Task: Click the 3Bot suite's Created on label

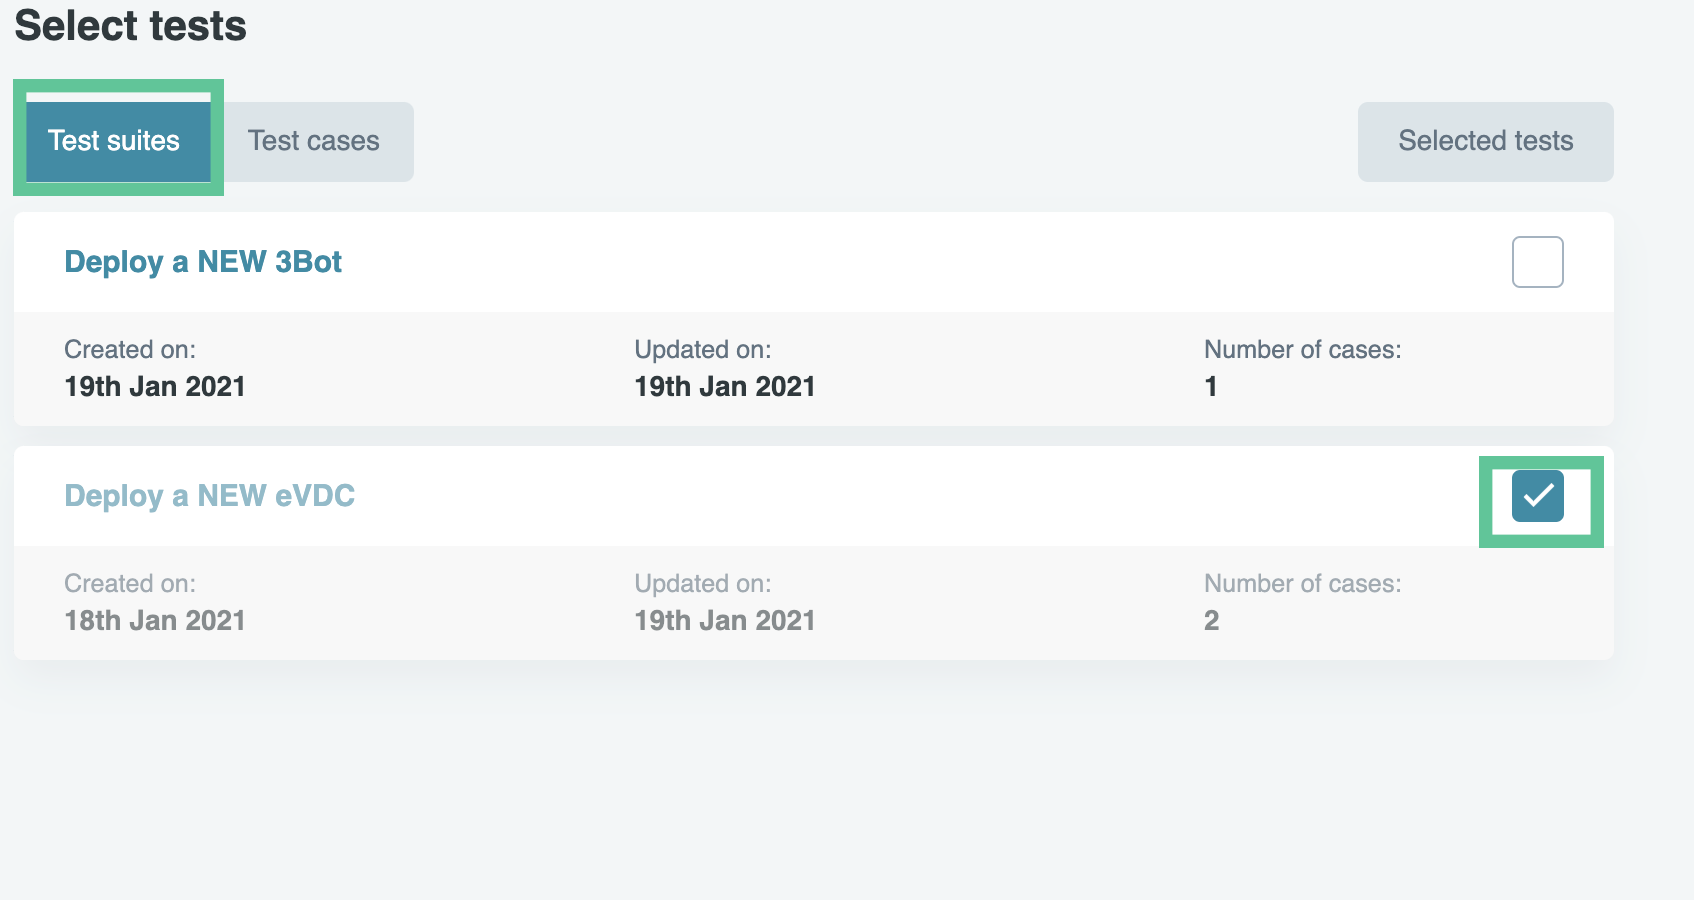Action: pos(130,349)
